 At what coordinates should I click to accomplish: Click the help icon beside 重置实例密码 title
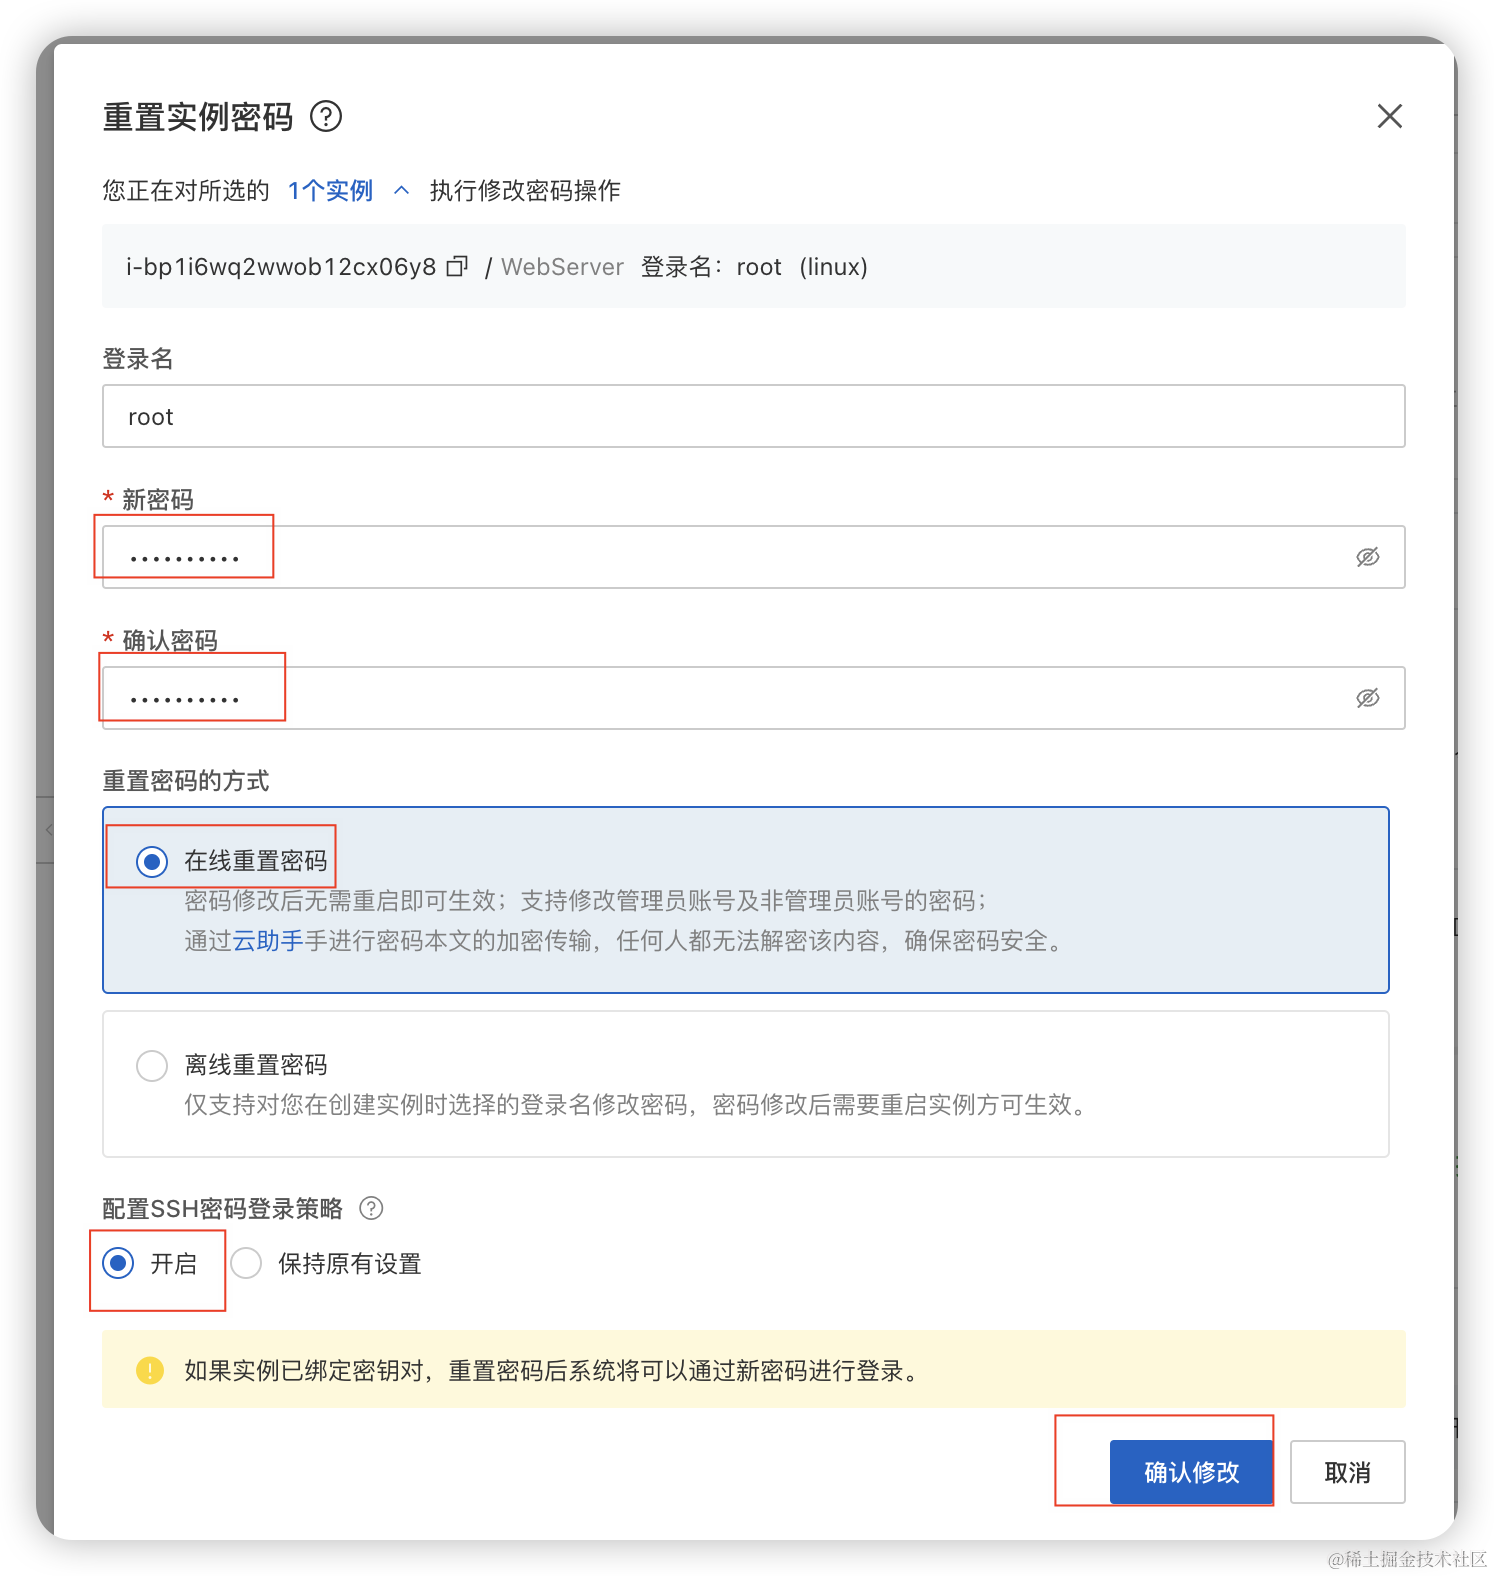pos(326,117)
